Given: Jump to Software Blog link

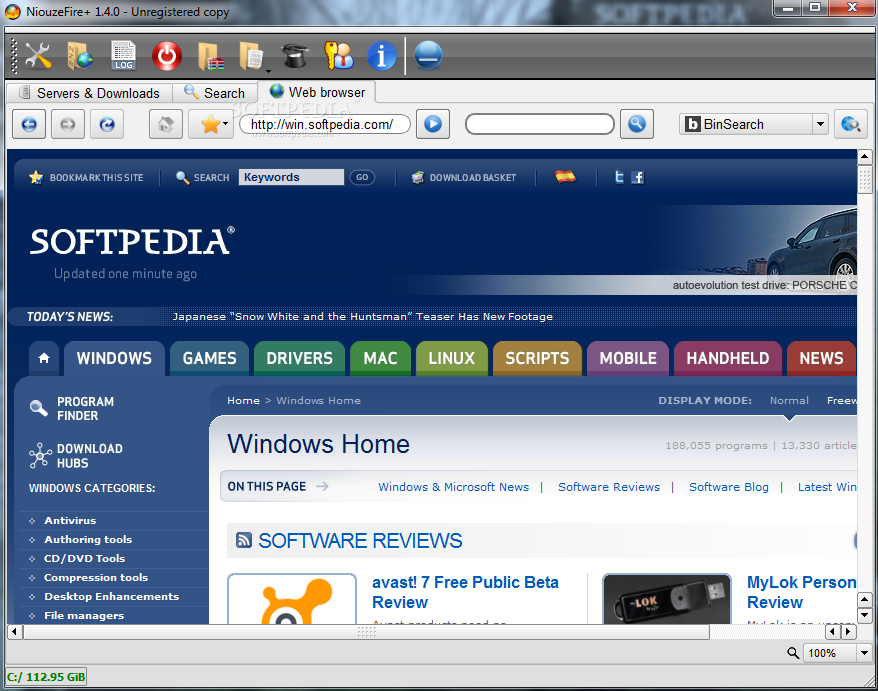Looking at the screenshot, I should 729,487.
